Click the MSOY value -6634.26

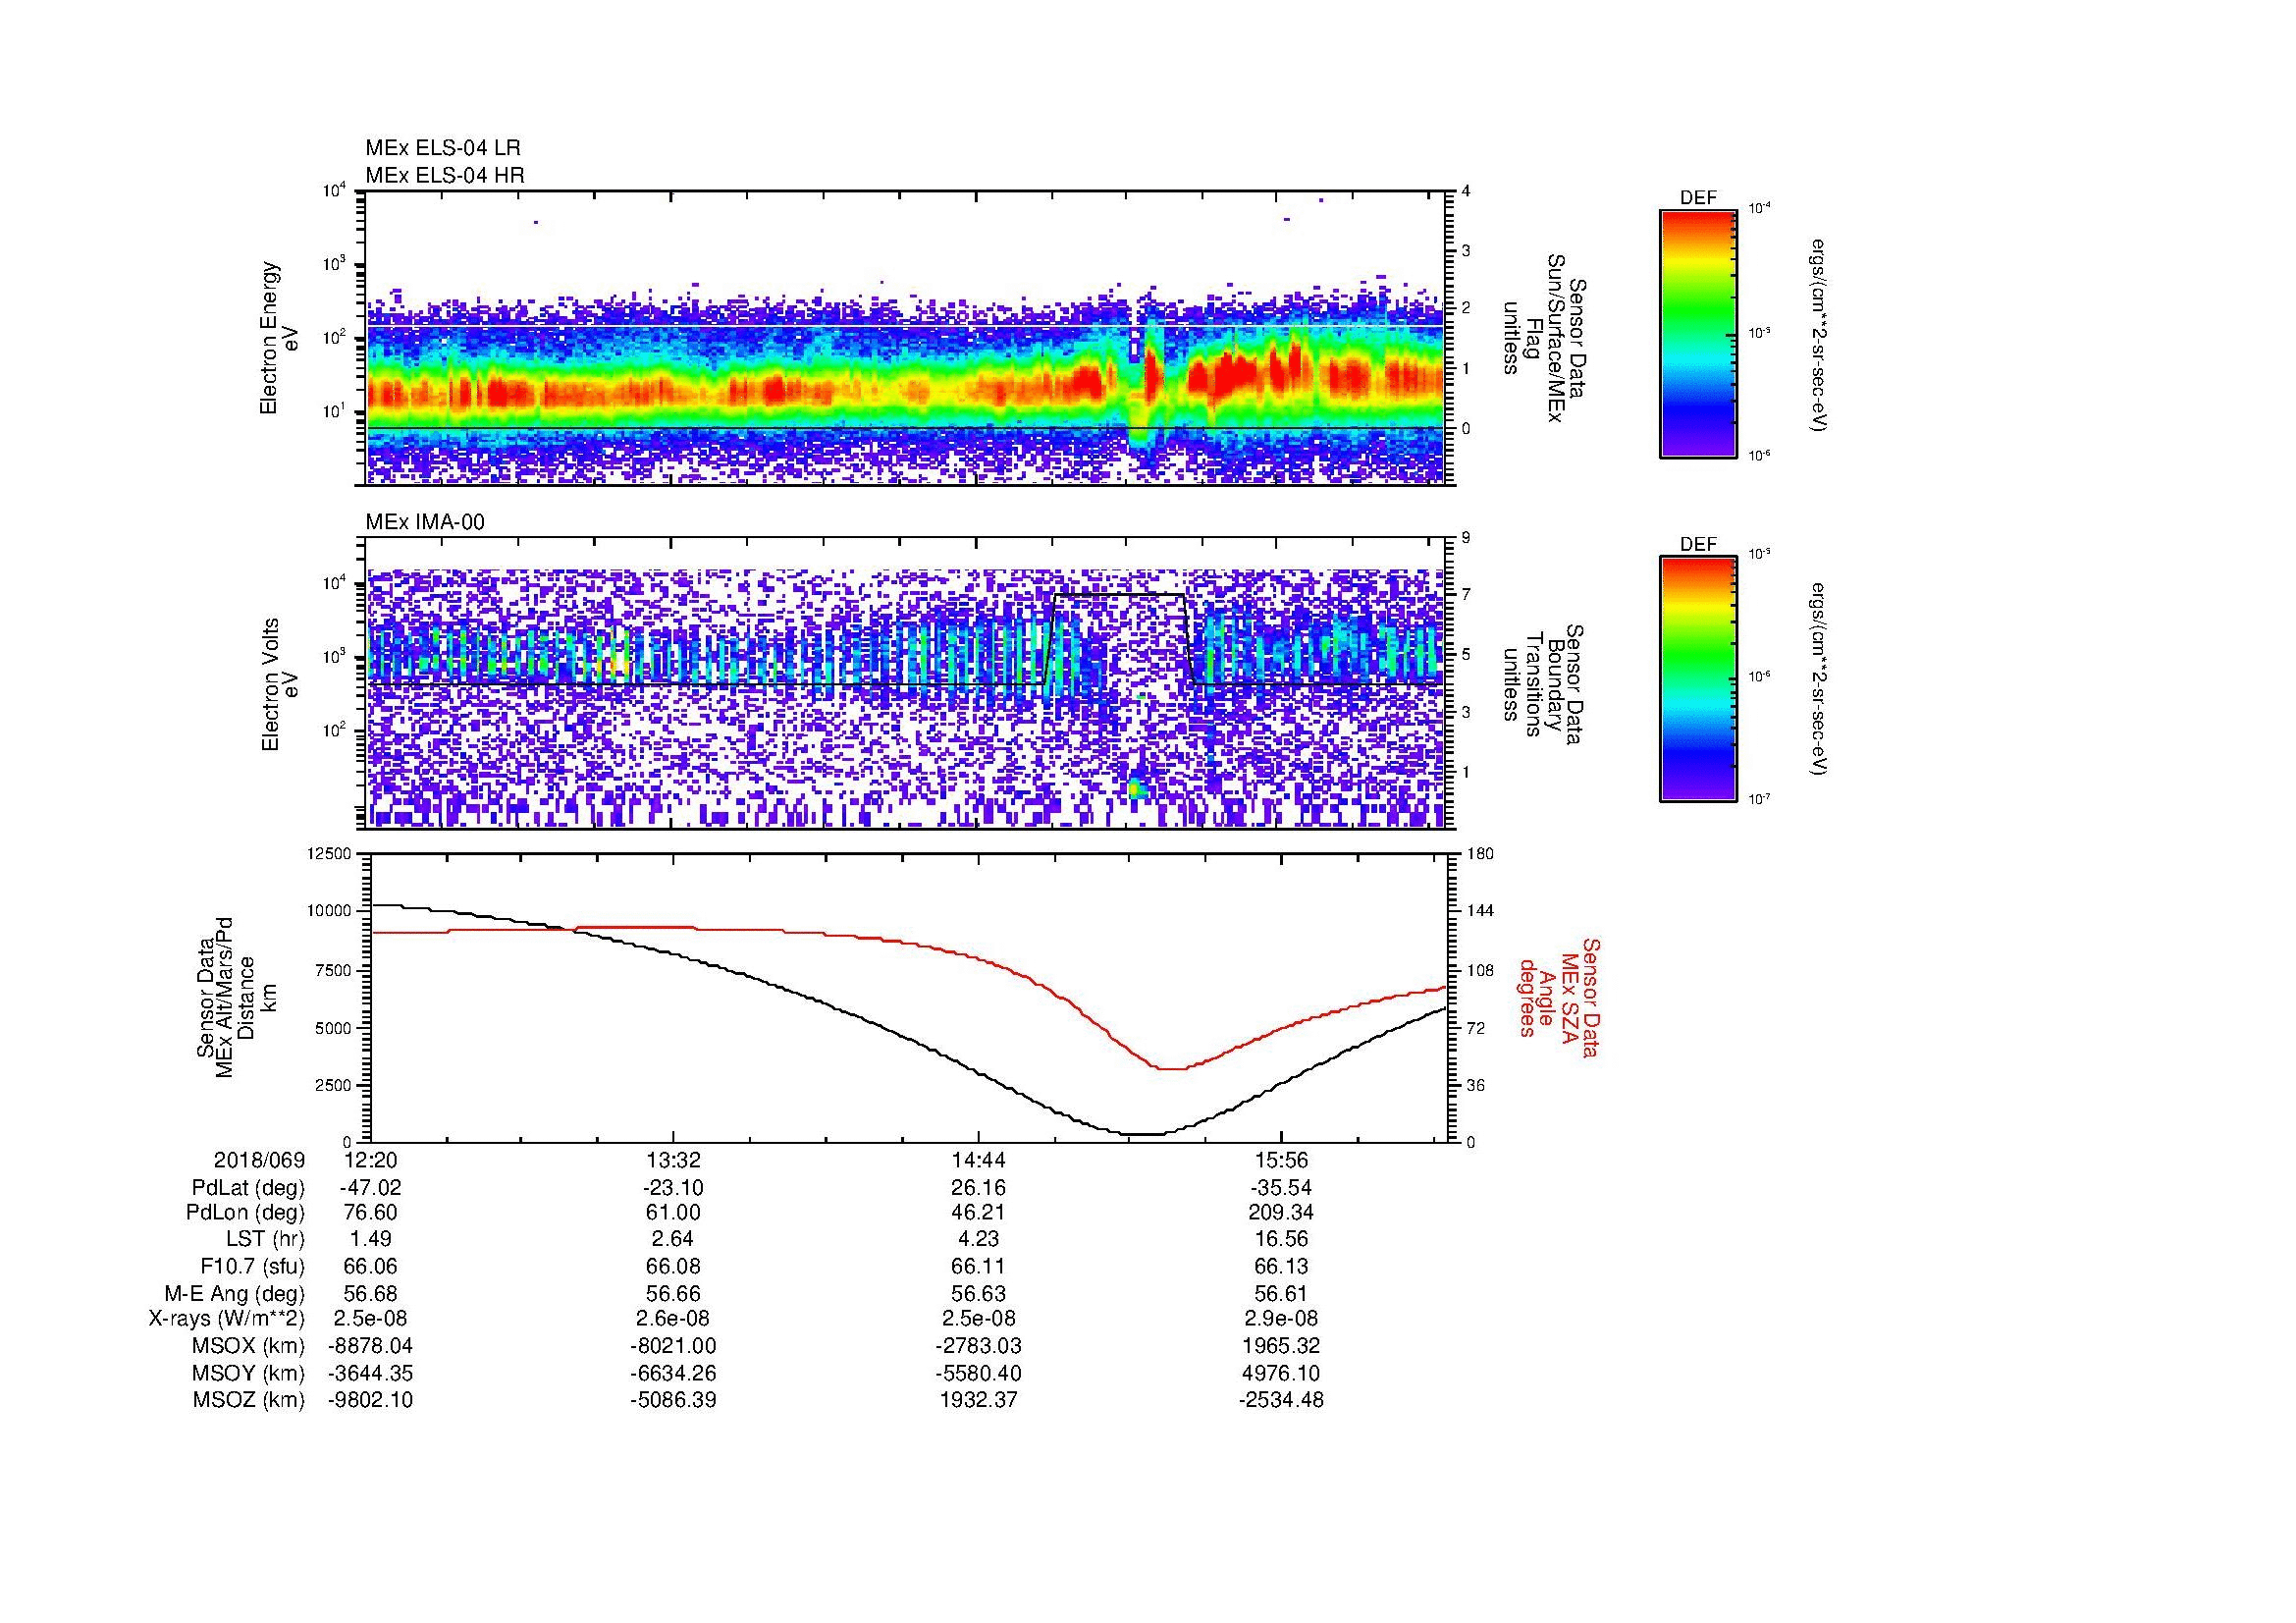pyautogui.click(x=674, y=1373)
